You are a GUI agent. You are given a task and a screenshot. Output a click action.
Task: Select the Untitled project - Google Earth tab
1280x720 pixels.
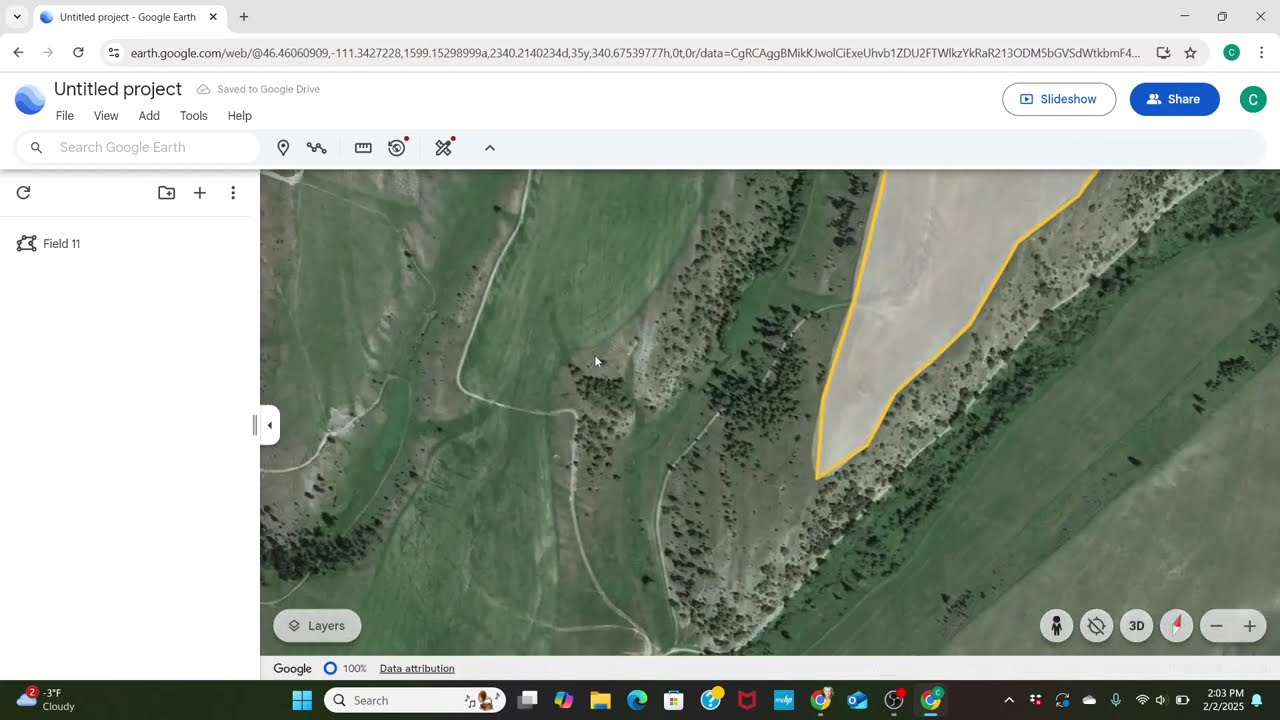(x=129, y=17)
